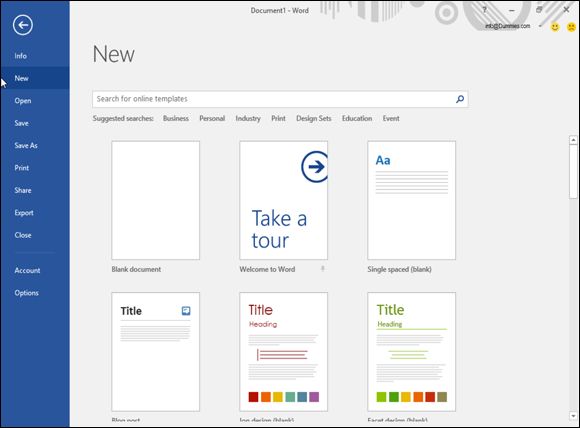Send a smile feedback icon
The height and width of the screenshot is (428, 580).
pos(555,27)
